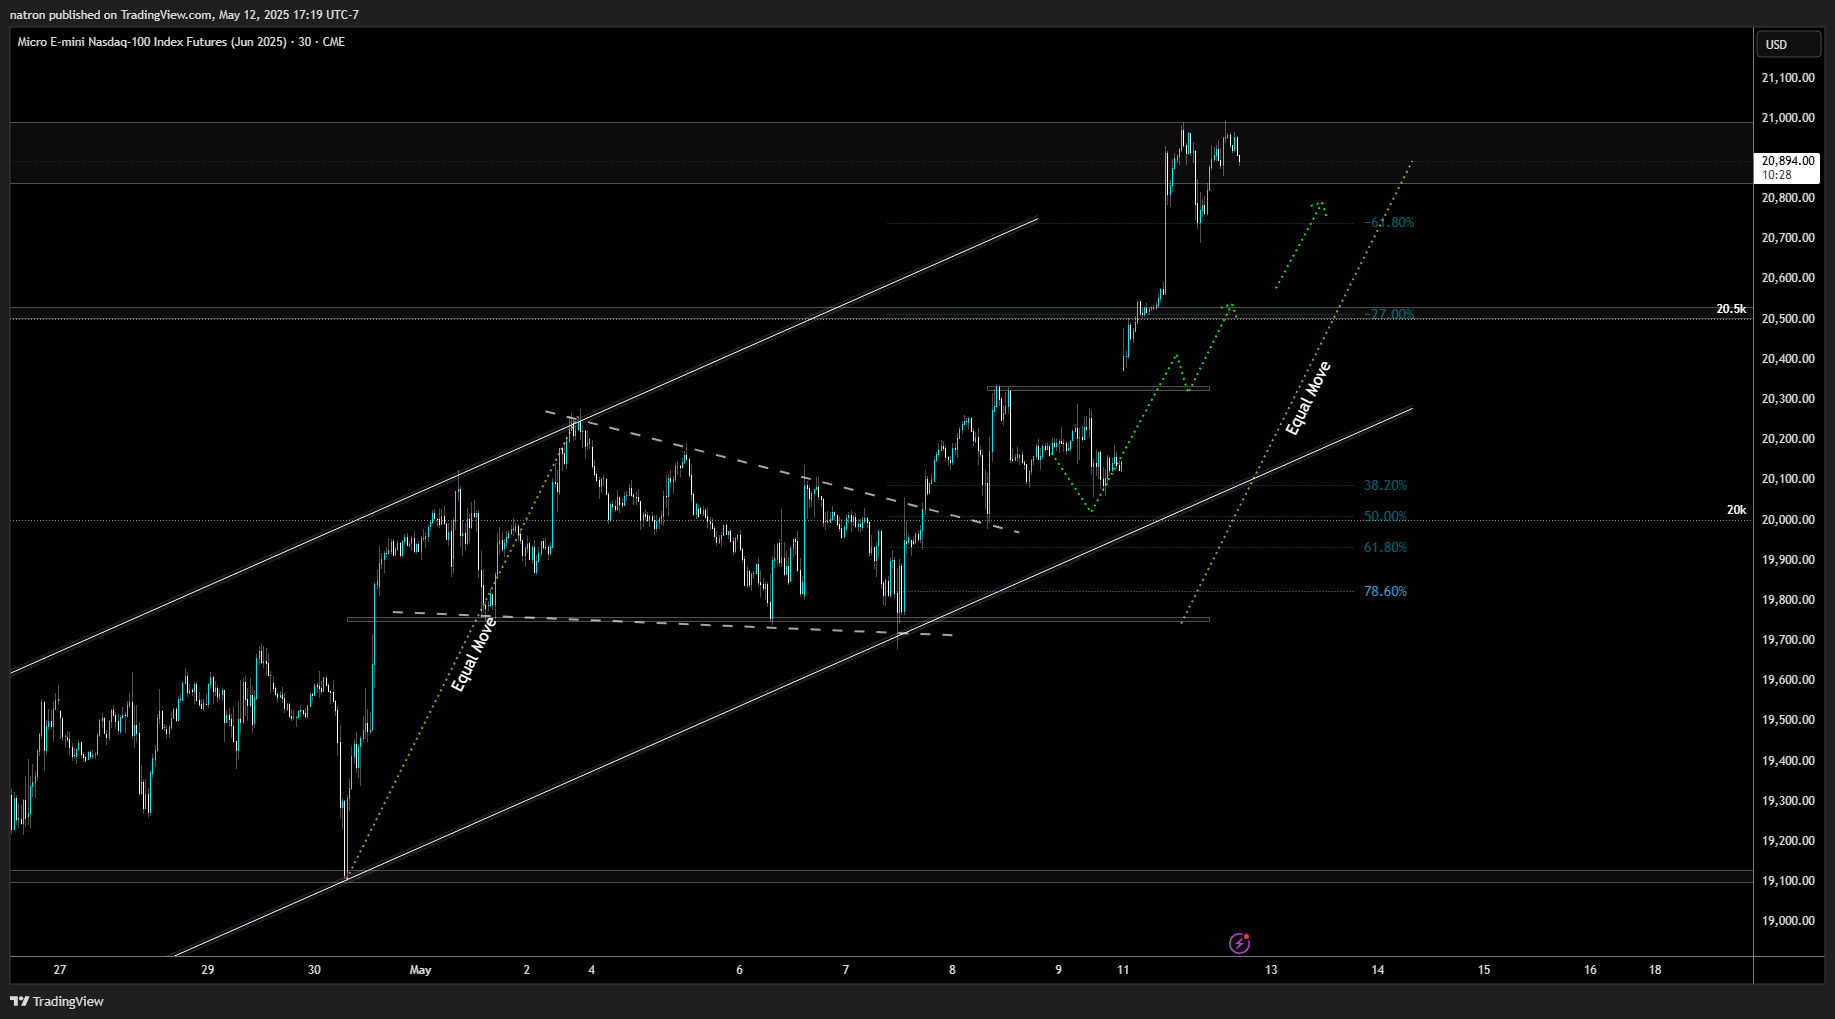The image size is (1835, 1019).
Task: Click the 20,100.00 price axis label
Action: [1788, 479]
